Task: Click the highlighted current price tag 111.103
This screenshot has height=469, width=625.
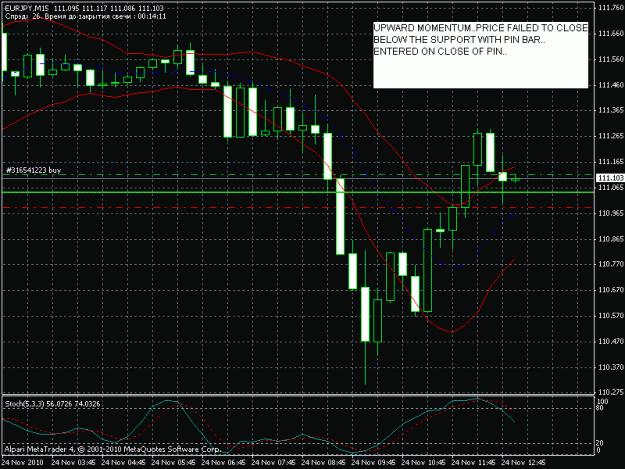Action: tap(610, 178)
